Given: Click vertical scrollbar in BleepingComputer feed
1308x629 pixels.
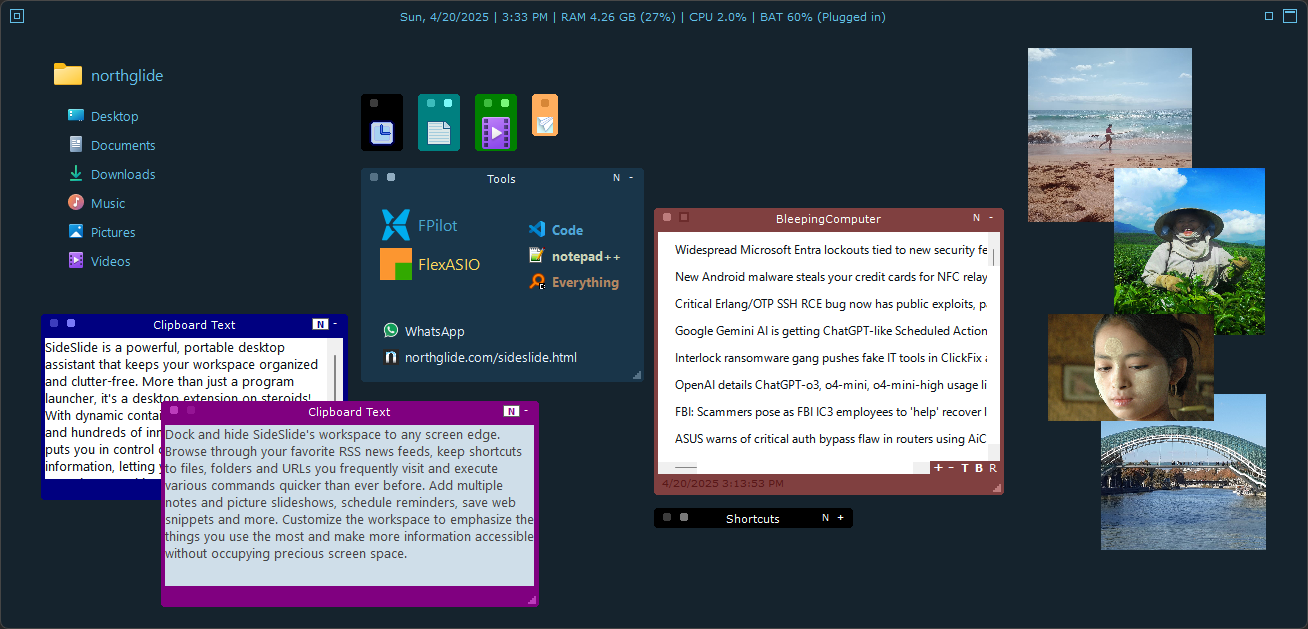Looking at the screenshot, I should [x=994, y=255].
